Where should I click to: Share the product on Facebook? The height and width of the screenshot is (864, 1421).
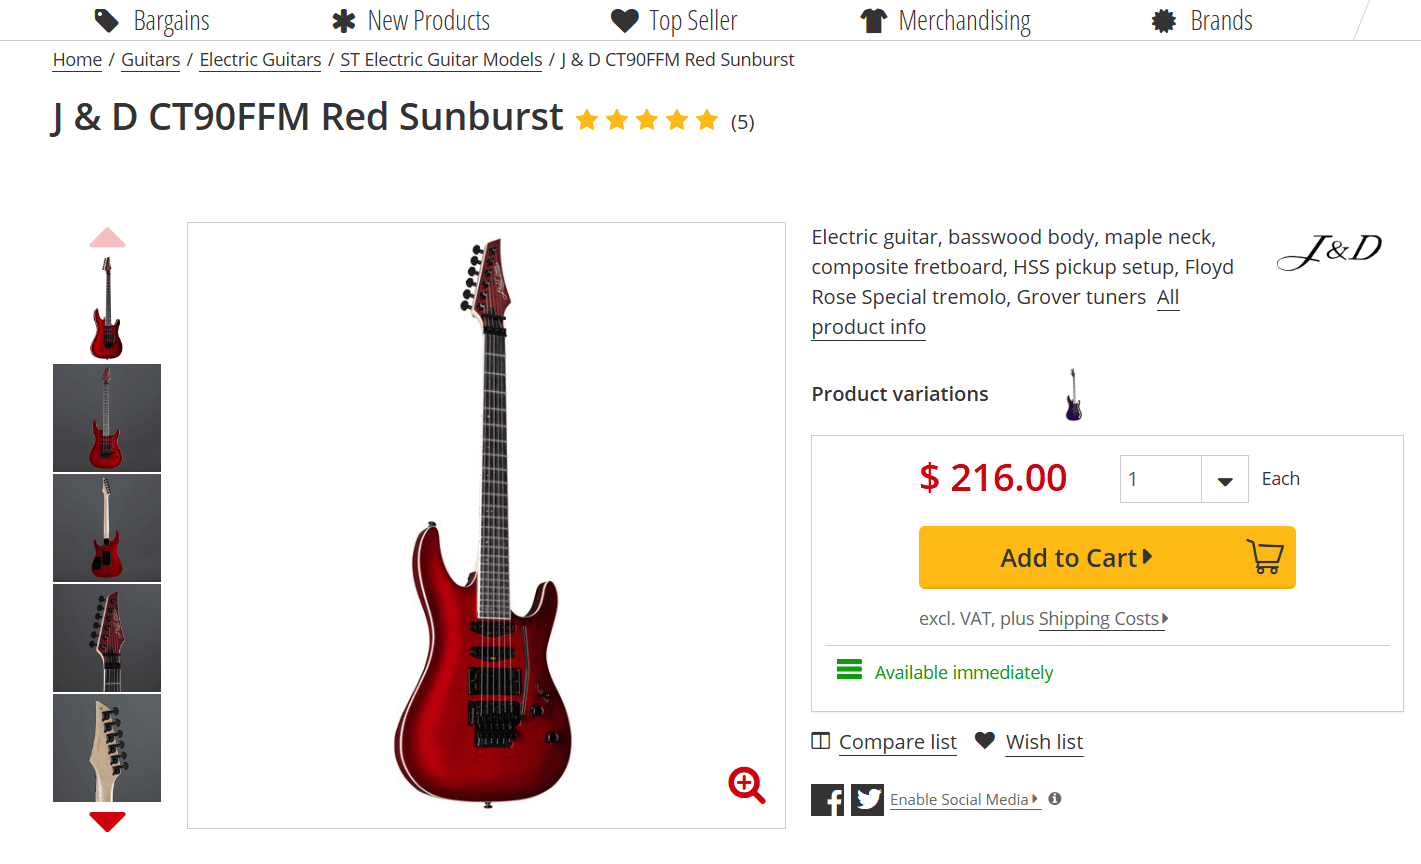point(827,799)
